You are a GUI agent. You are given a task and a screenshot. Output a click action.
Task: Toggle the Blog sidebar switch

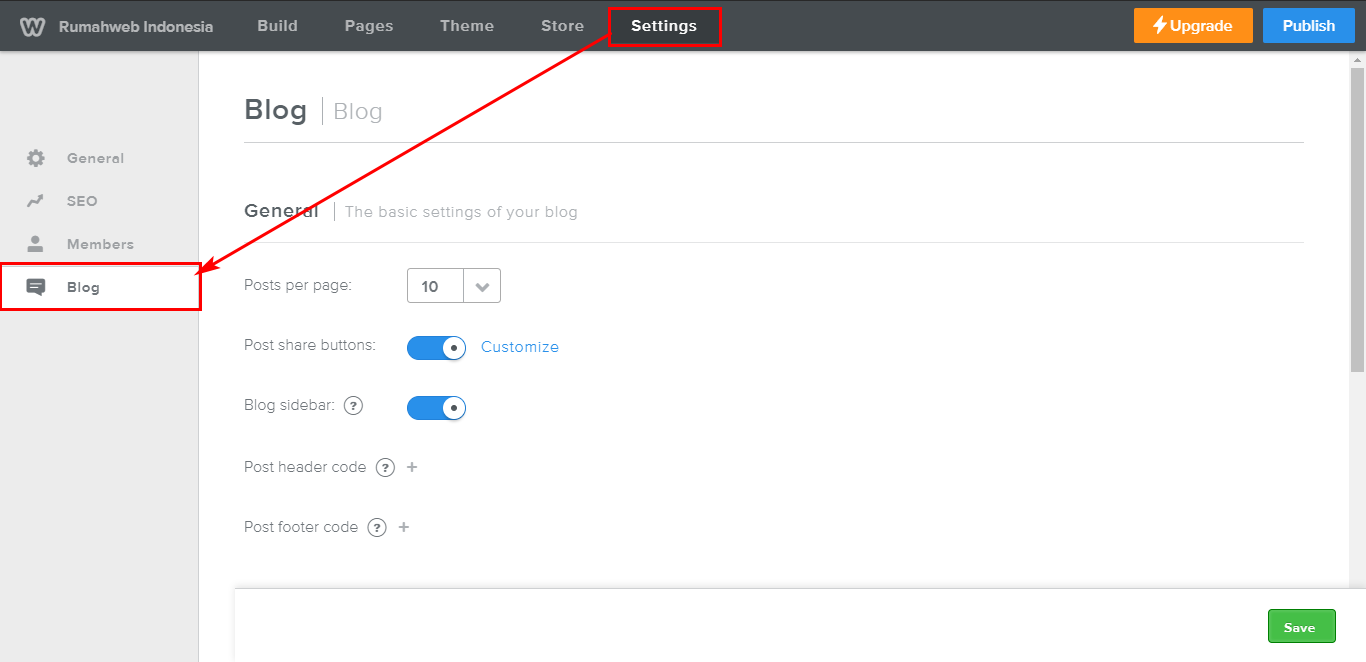(437, 408)
